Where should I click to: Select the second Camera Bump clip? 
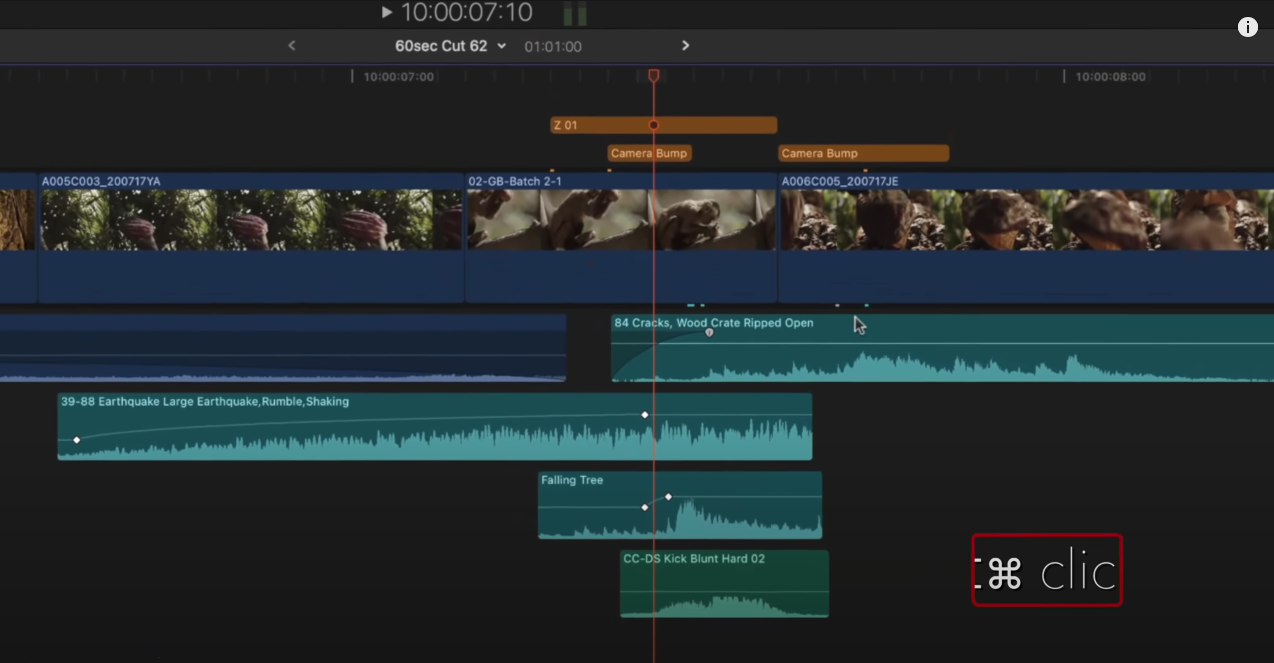click(x=863, y=153)
